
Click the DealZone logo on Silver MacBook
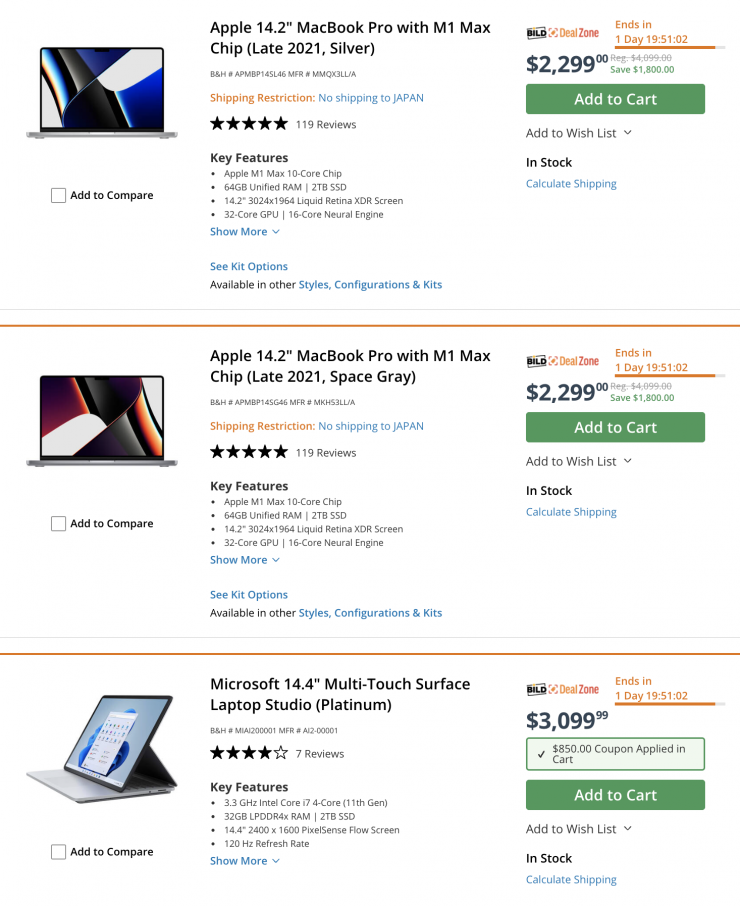[x=563, y=33]
